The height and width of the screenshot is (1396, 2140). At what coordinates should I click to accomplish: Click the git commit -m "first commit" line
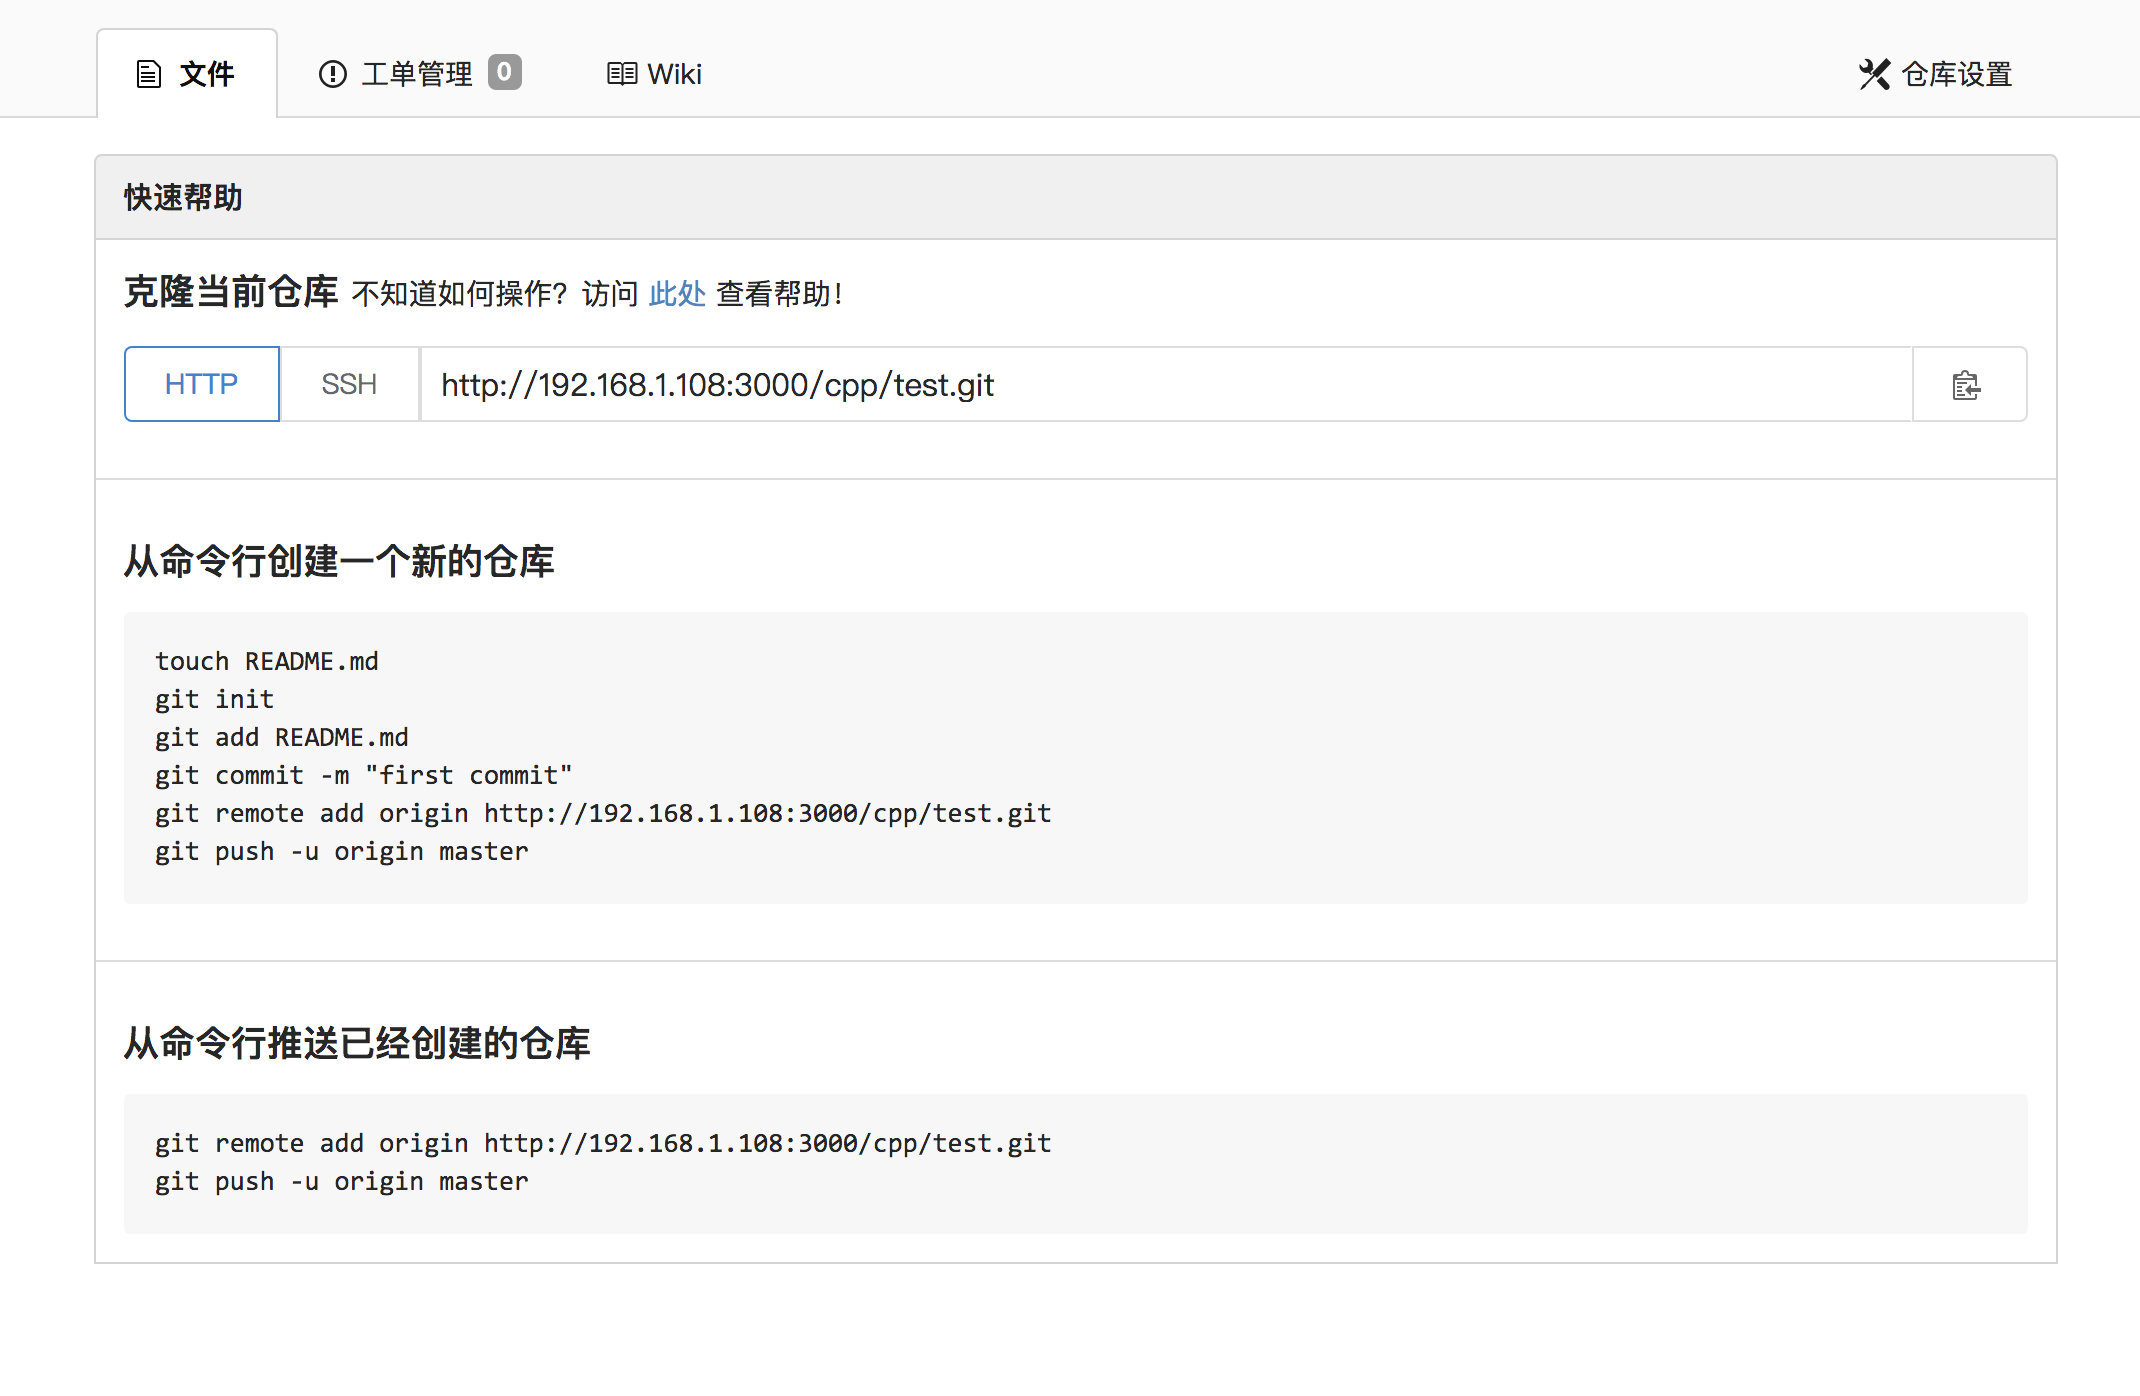tap(364, 775)
